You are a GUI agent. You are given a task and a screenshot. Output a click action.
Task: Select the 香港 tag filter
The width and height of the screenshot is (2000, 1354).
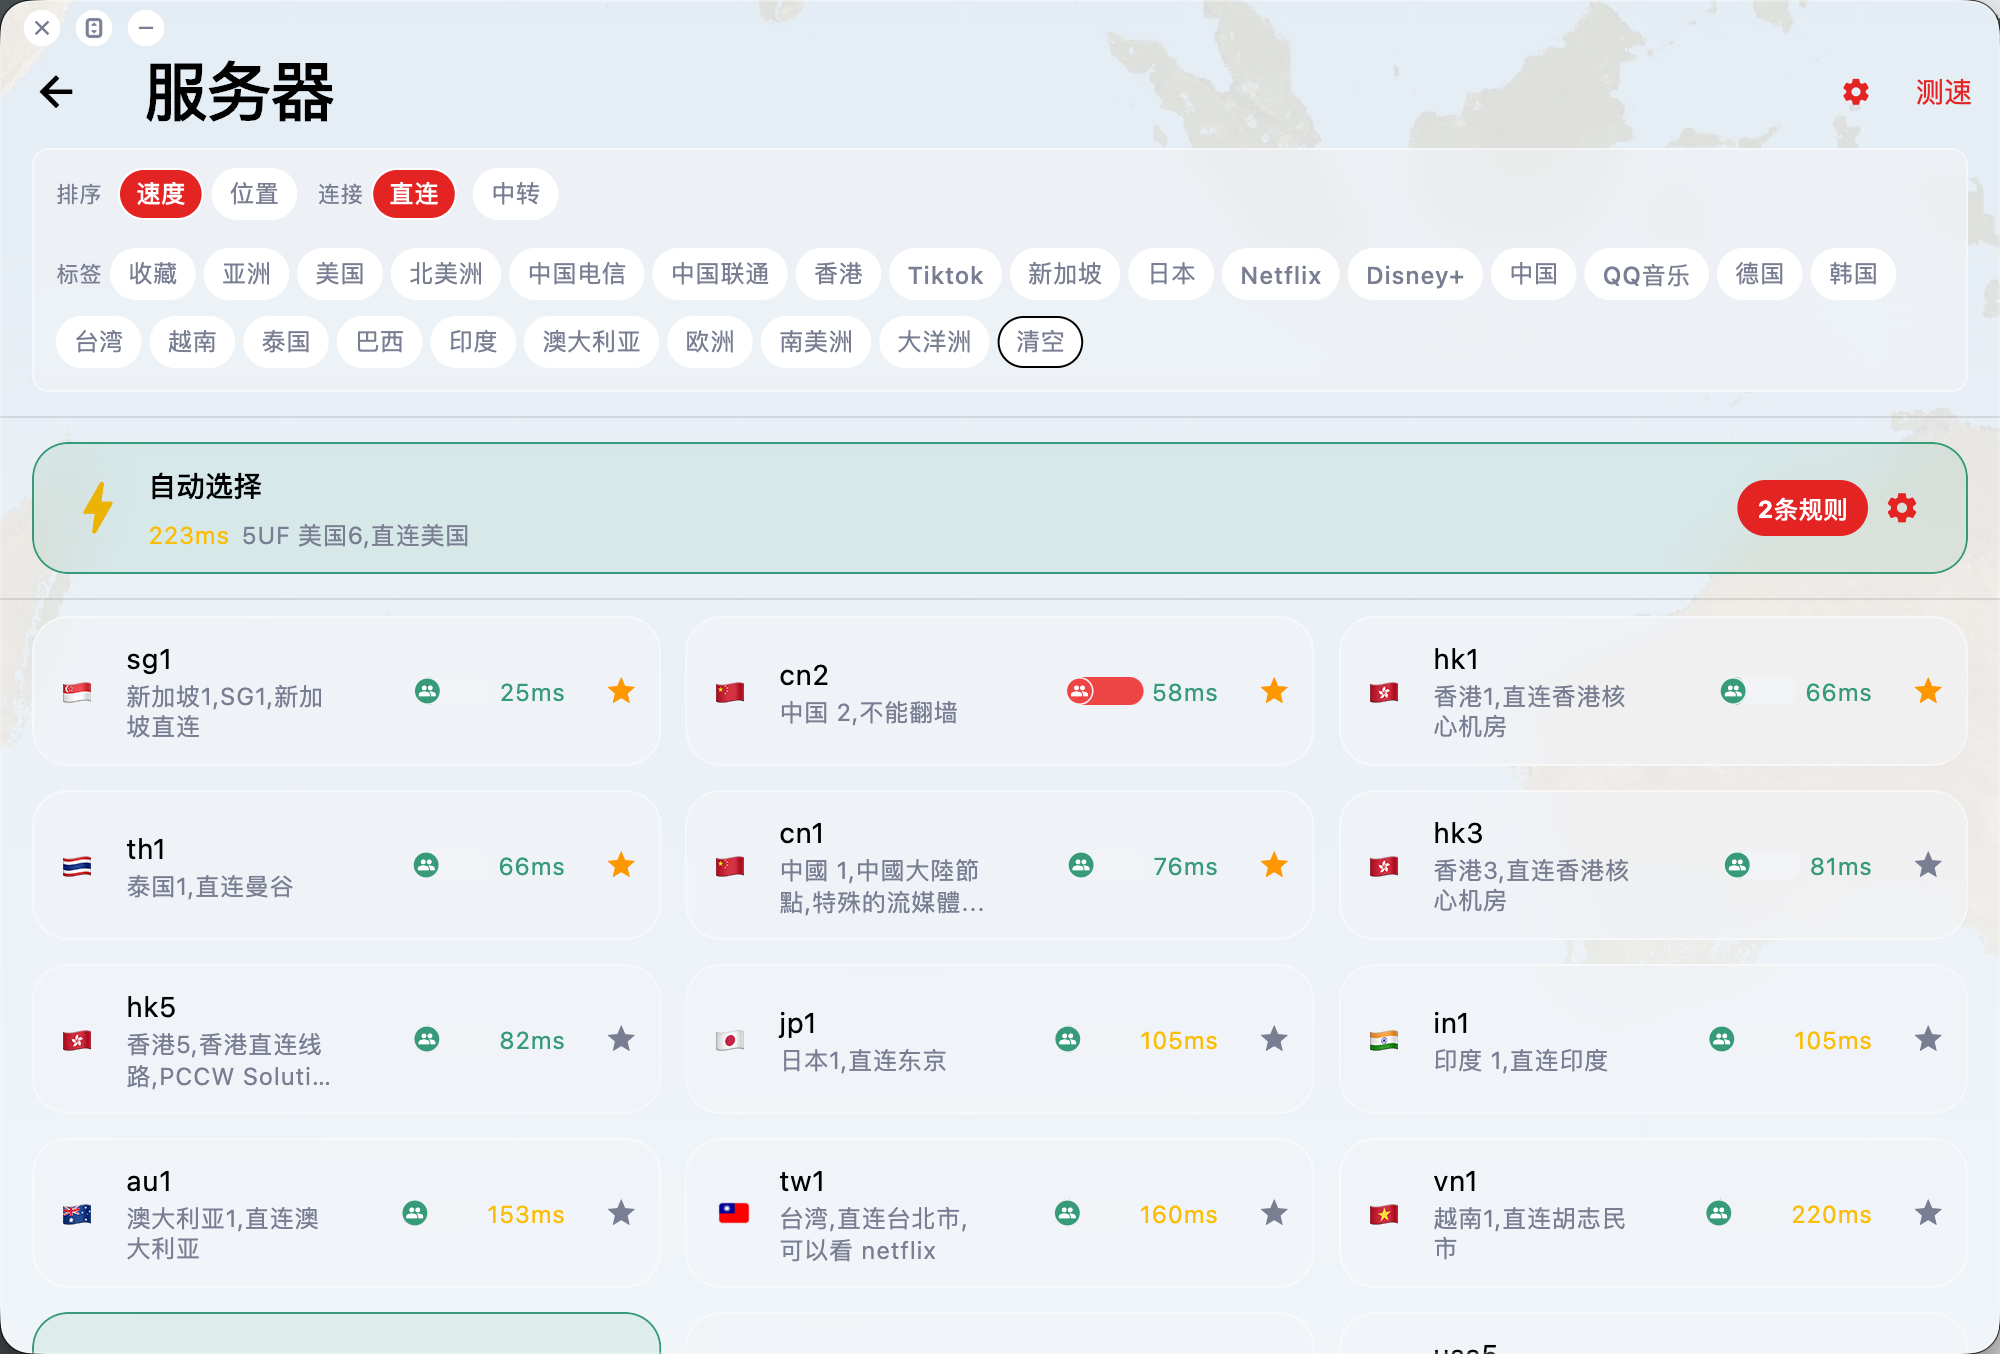[838, 275]
